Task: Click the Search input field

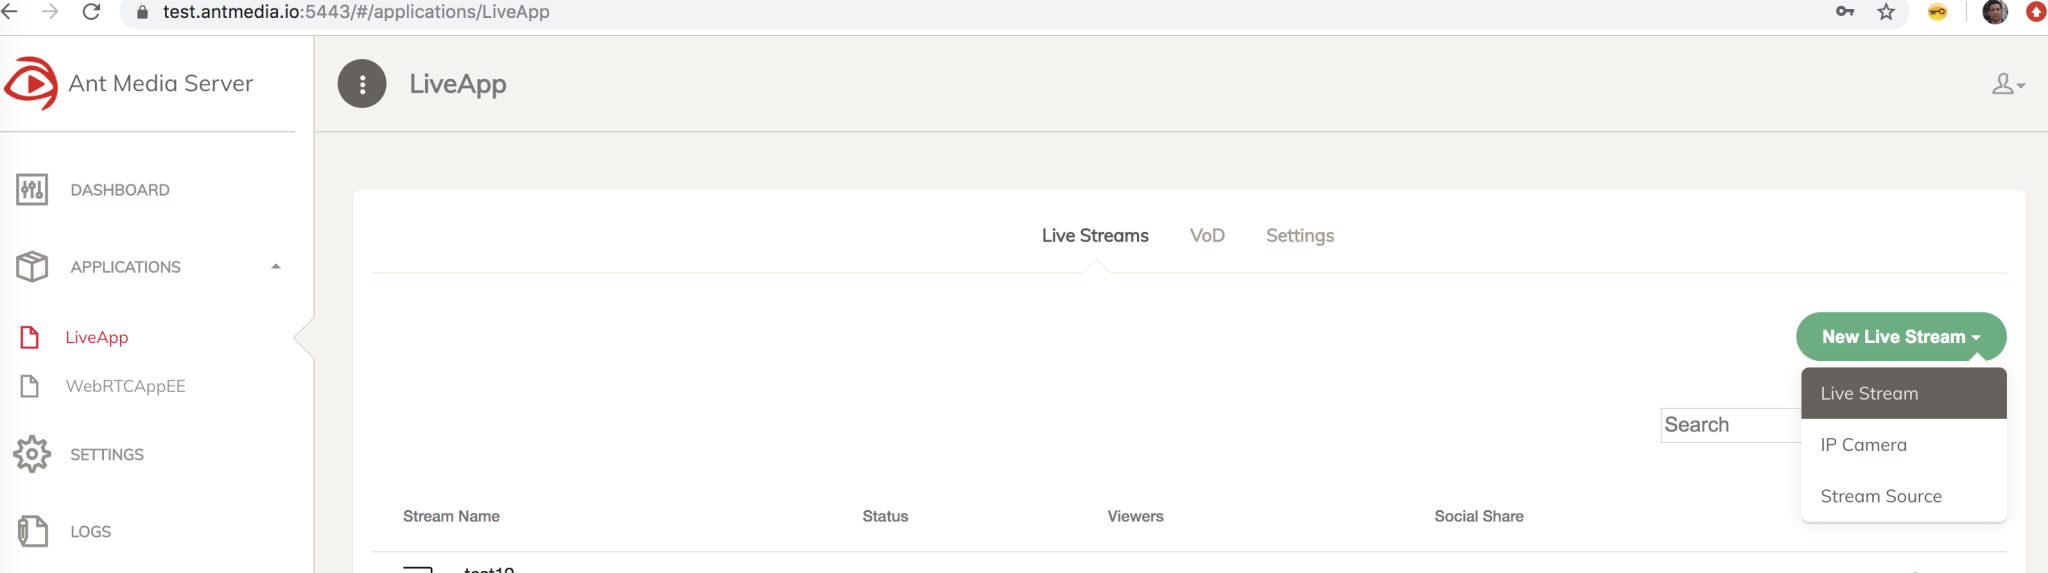Action: [x=1731, y=425]
